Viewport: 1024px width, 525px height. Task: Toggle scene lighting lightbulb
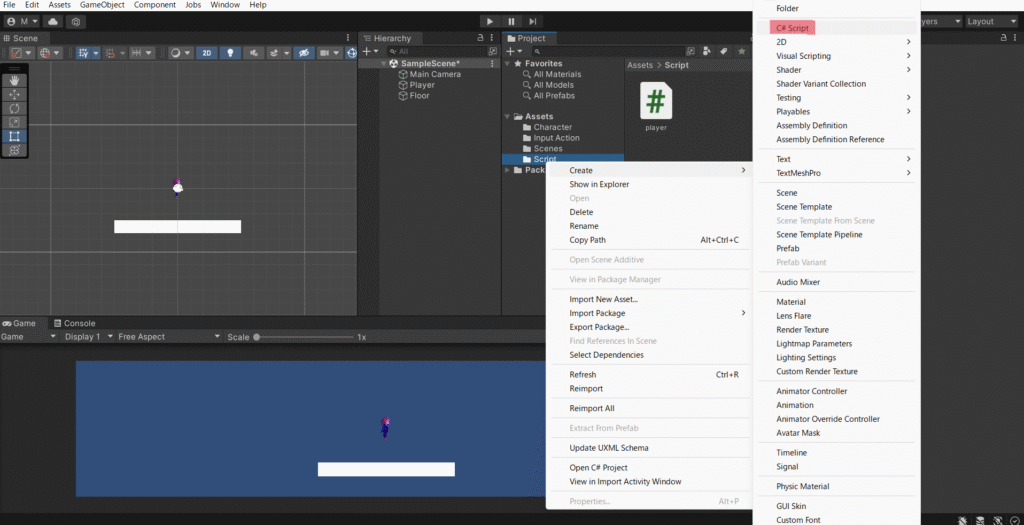click(x=231, y=53)
